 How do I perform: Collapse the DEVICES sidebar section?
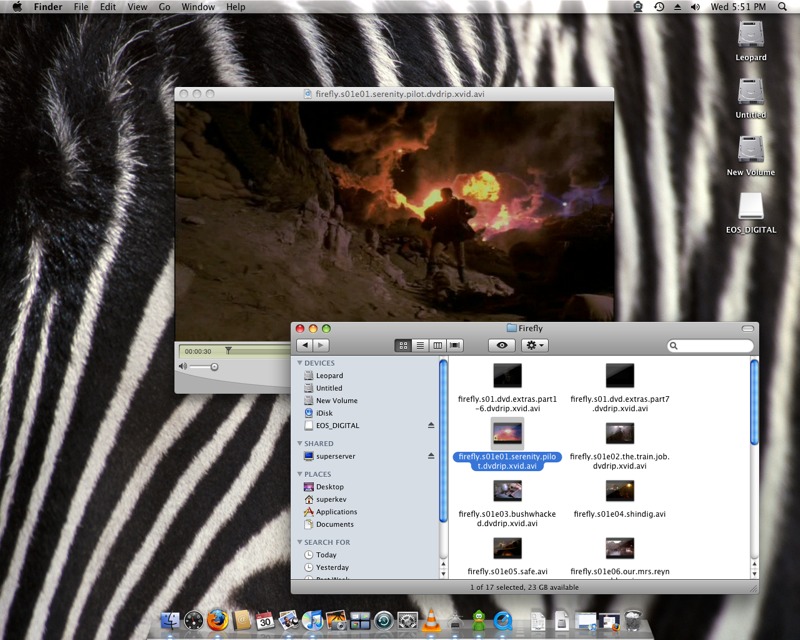[300, 363]
